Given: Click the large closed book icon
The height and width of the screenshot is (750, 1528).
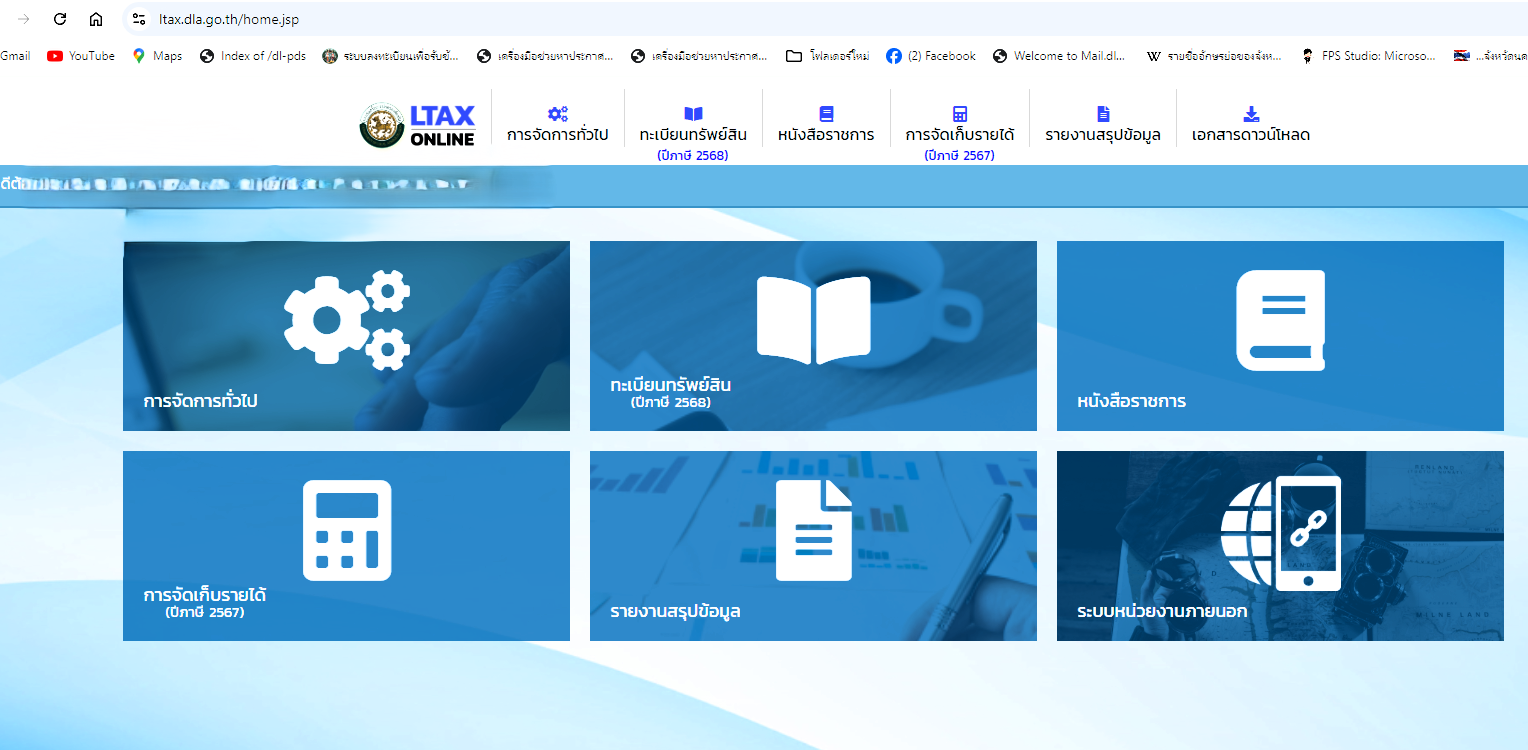Looking at the screenshot, I should point(1280,320).
